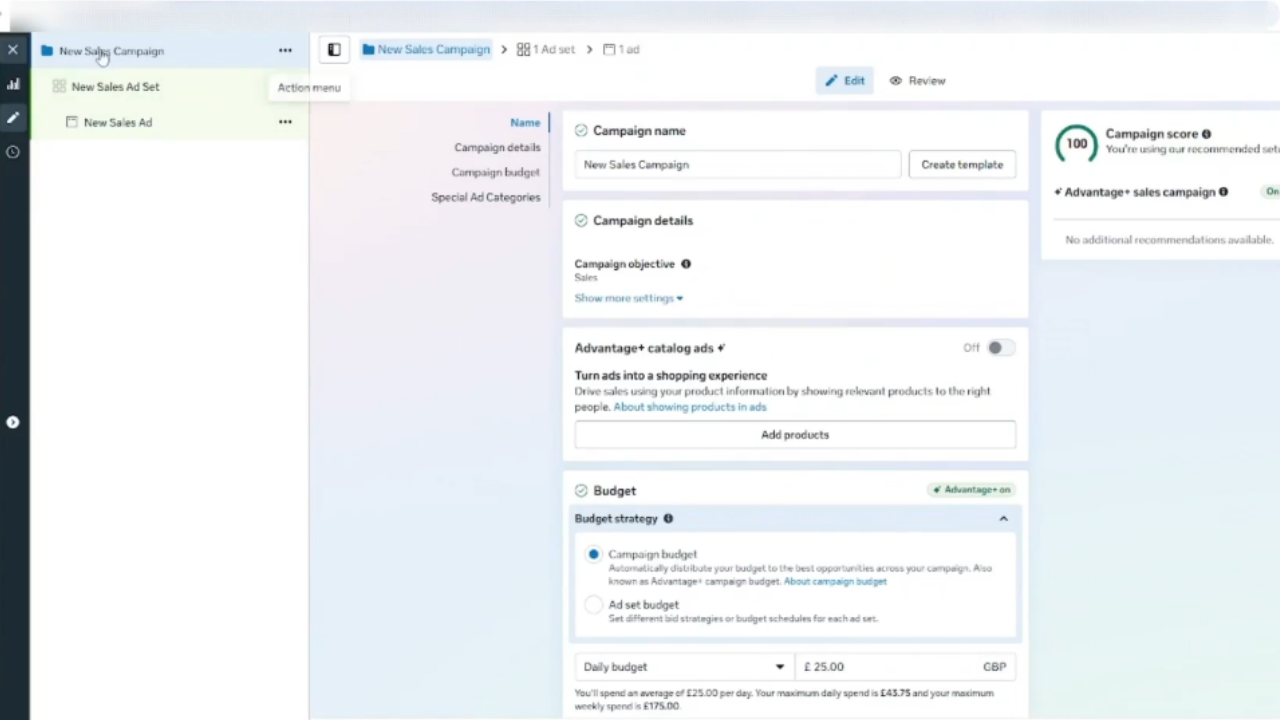1280x720 pixels.
Task: Open the three-dot menu for New Sales Ad
Action: click(x=285, y=122)
